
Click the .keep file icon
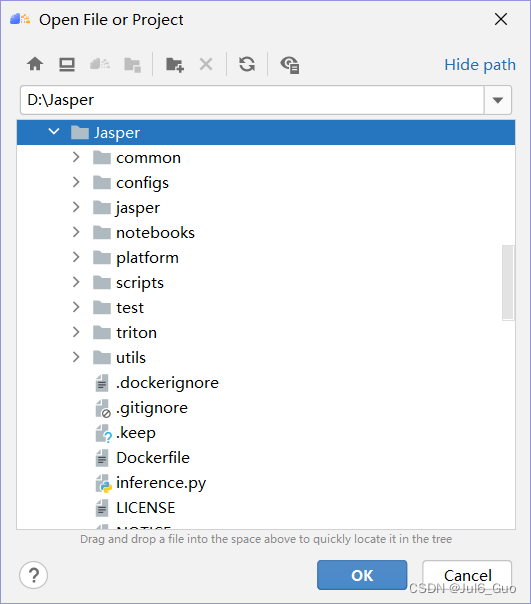(103, 433)
